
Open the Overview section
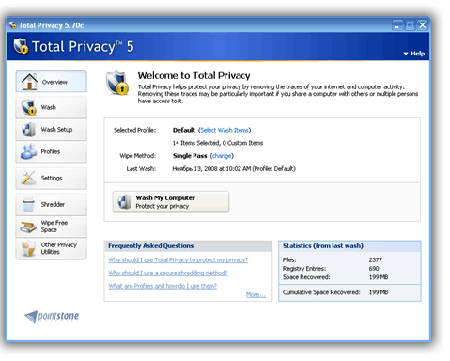click(x=51, y=81)
